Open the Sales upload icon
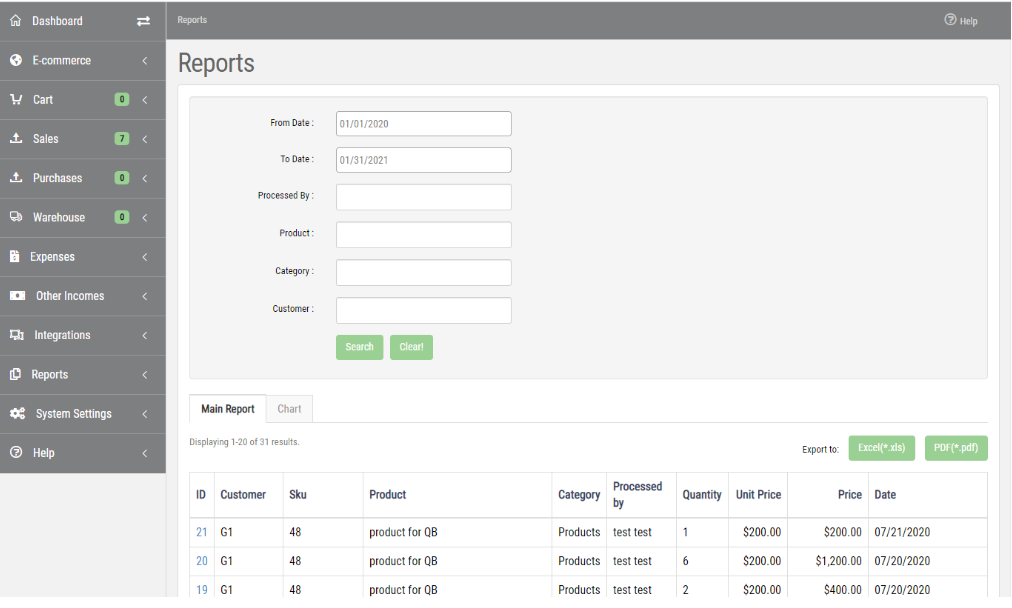The image size is (1012, 608). [15, 138]
